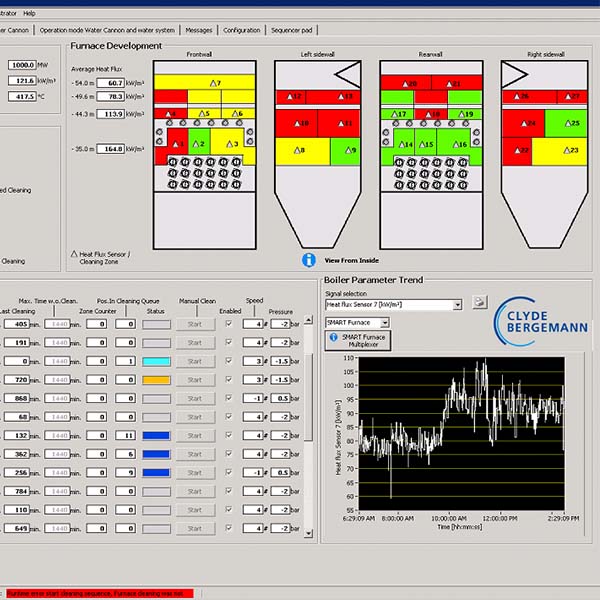The width and height of the screenshot is (600, 600).
Task: Click the pressure field in the 868 min row
Action: pyautogui.click(x=280, y=398)
